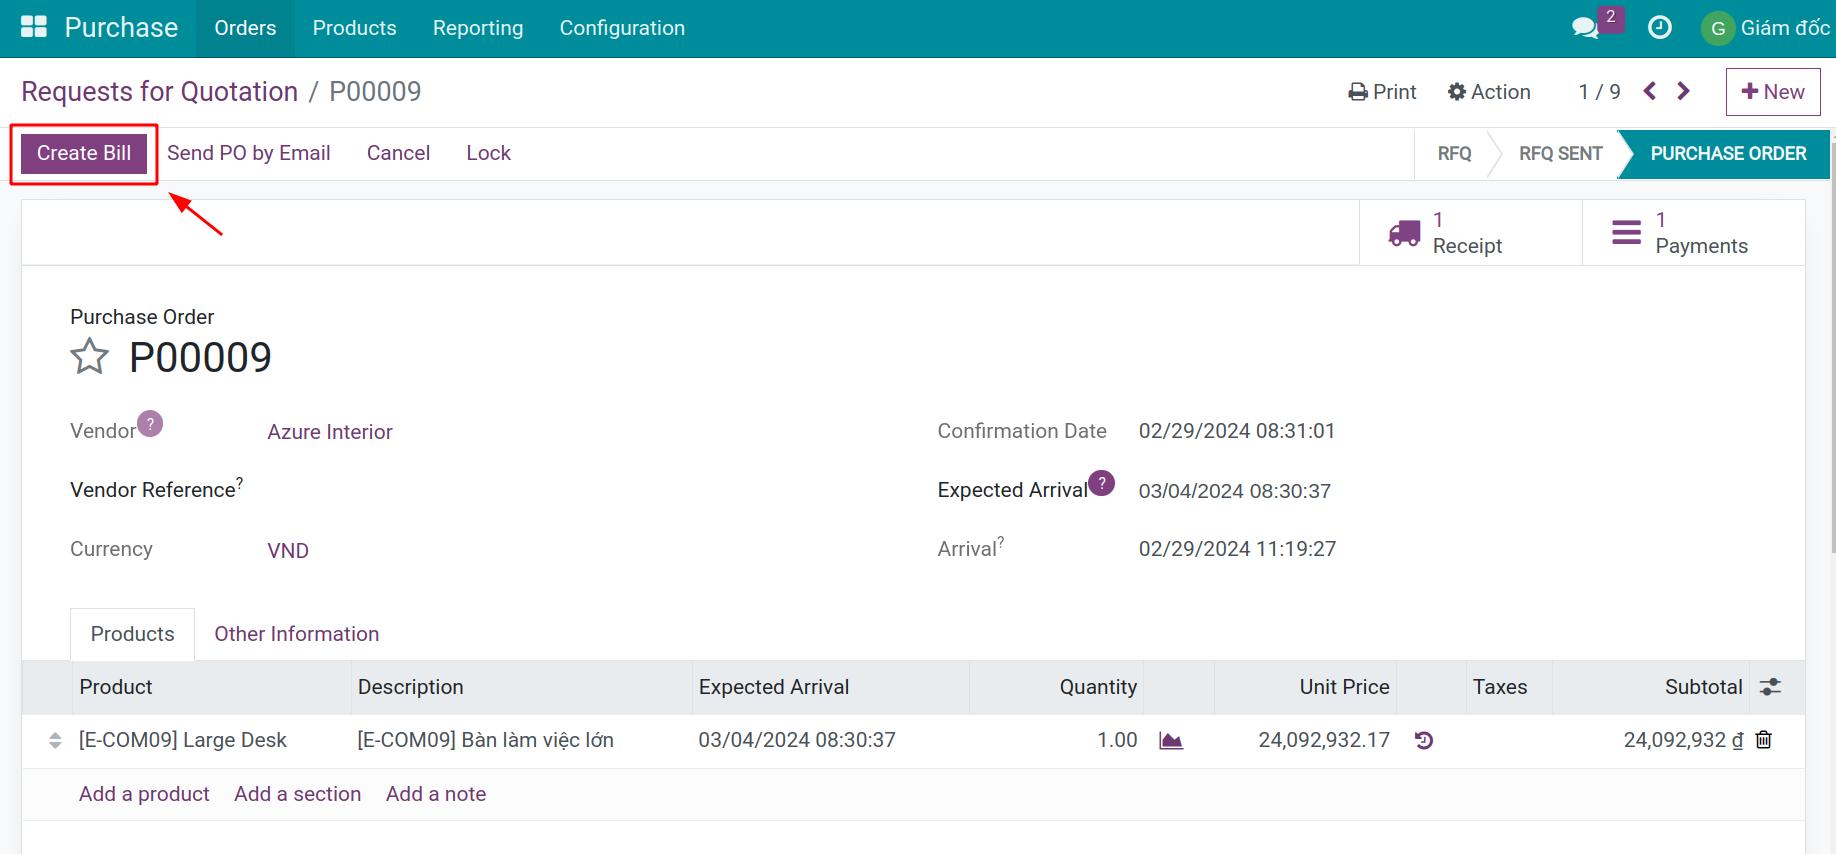Screen dimensions: 1836x854
Task: Go to next record arrow
Action: point(1684,91)
